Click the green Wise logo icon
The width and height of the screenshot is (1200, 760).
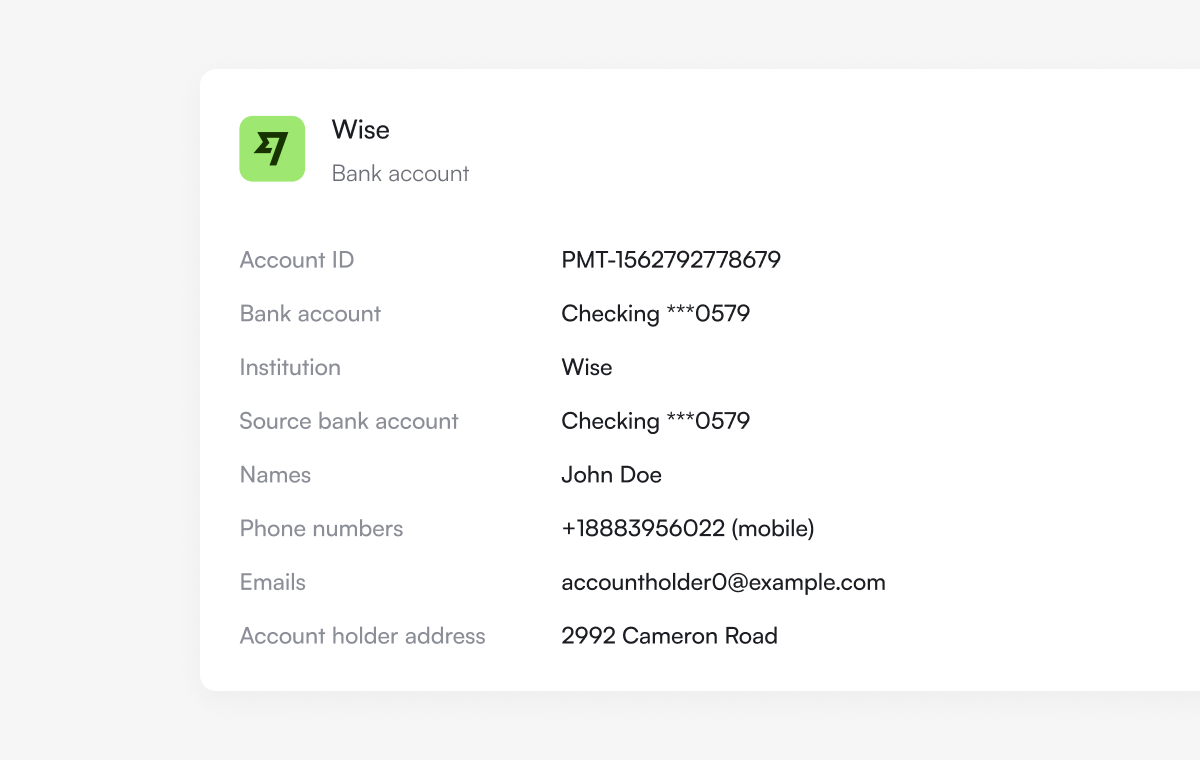pos(272,149)
